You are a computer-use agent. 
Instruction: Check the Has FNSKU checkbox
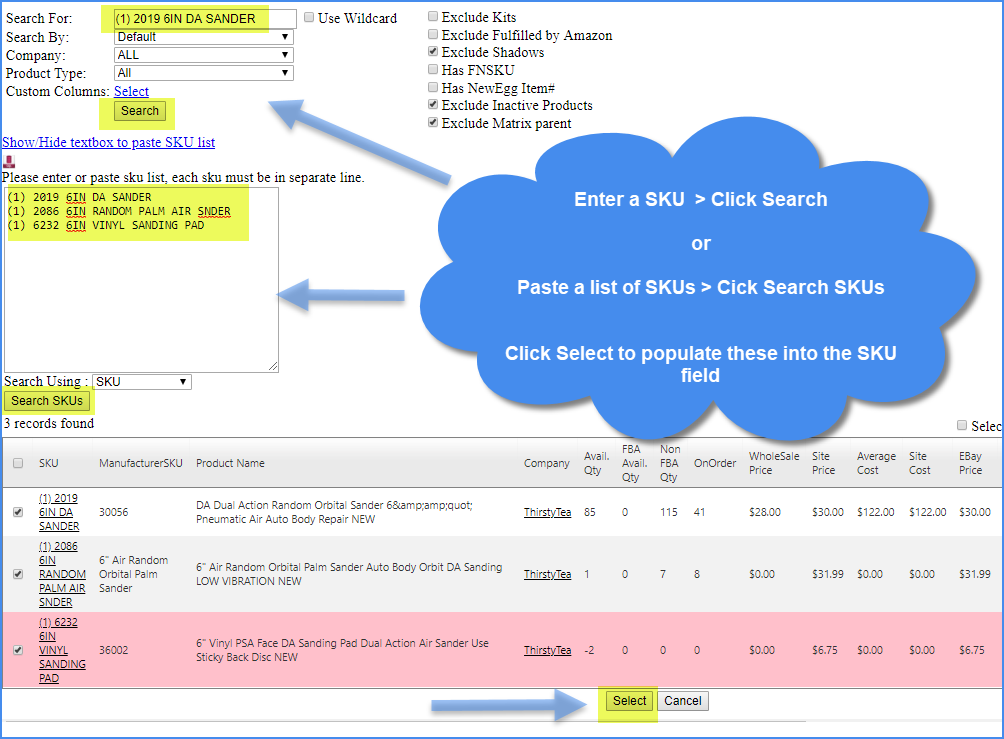pos(432,70)
